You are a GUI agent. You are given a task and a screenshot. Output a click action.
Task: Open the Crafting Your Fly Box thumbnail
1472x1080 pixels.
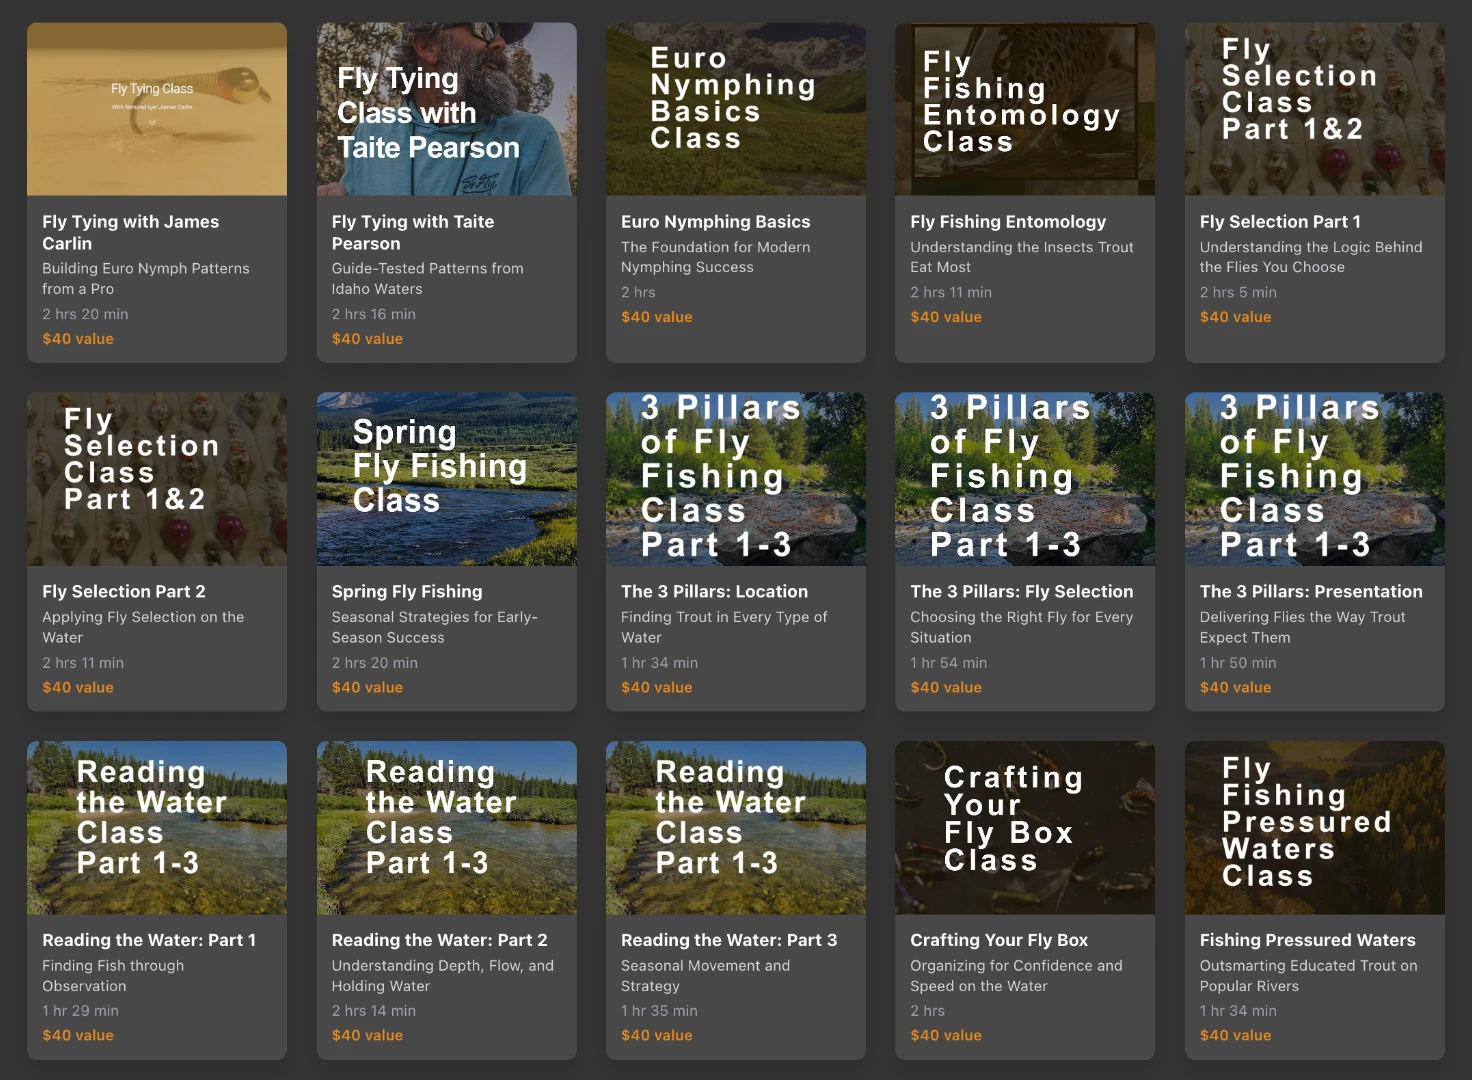(1024, 827)
